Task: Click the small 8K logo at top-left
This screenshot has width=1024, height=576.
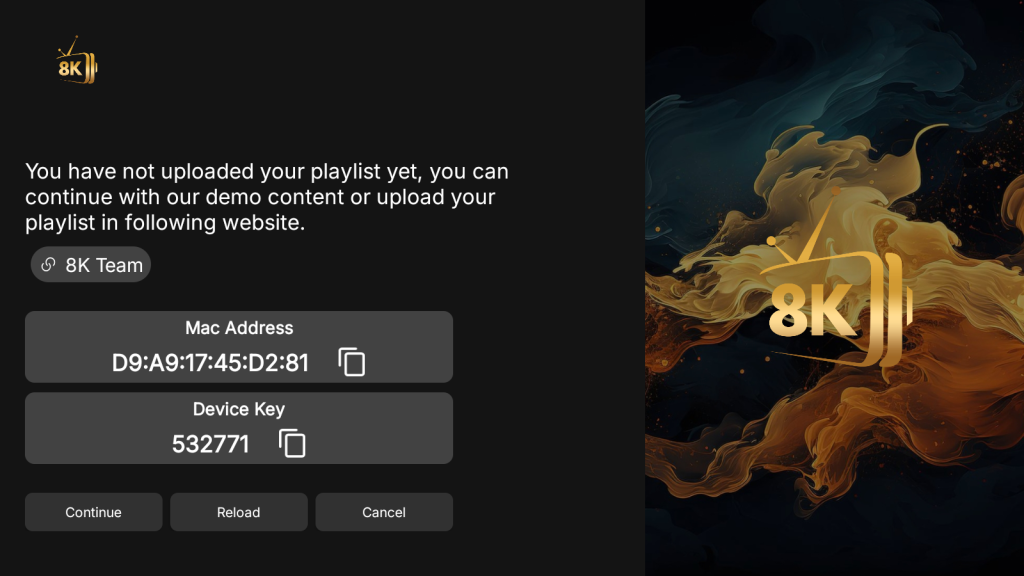Action: [x=77, y=66]
